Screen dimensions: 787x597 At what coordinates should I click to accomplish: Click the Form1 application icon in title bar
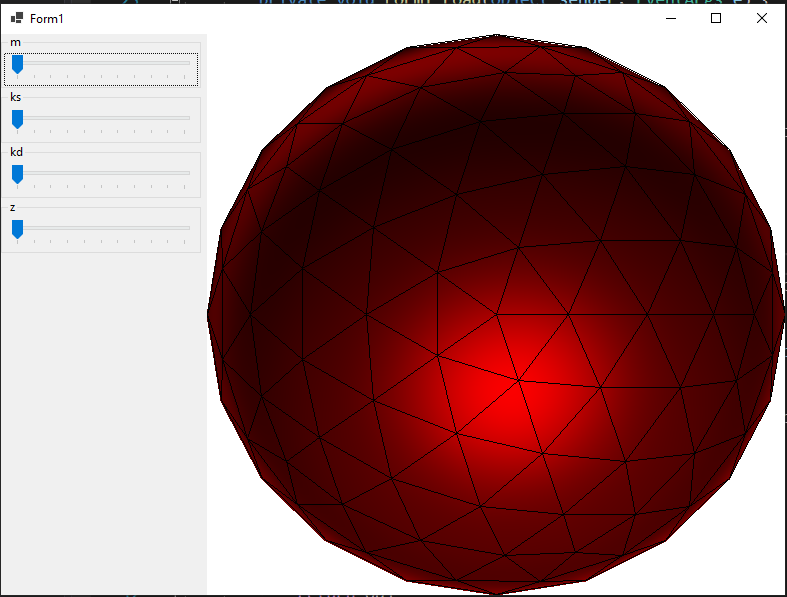click(16, 18)
